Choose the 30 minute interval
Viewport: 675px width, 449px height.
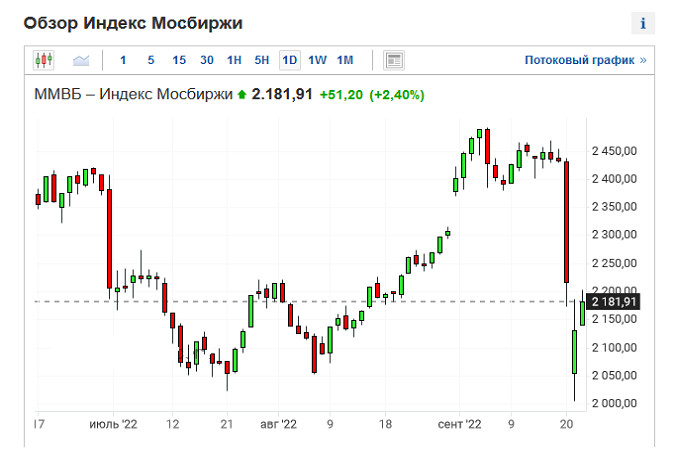[207, 60]
